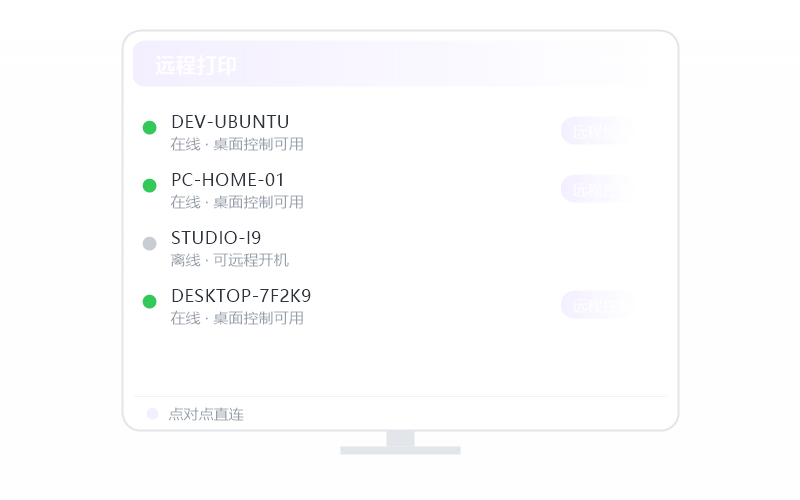
Task: Click the 远程打印 header title
Action: click(196, 65)
